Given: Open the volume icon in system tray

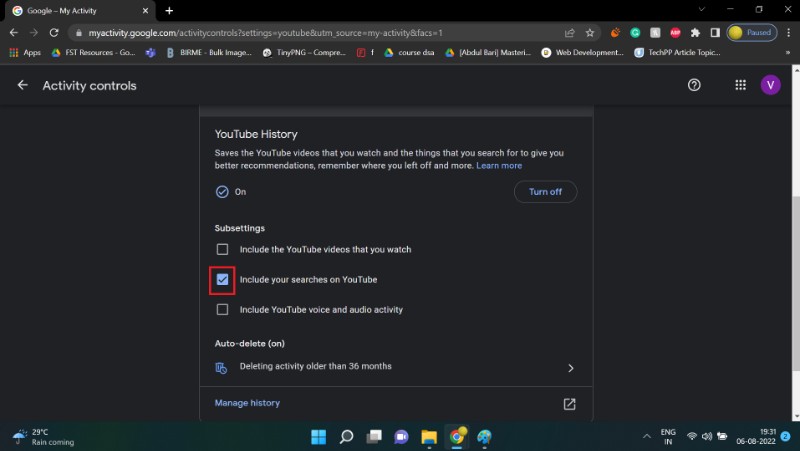Looking at the screenshot, I should 707,436.
